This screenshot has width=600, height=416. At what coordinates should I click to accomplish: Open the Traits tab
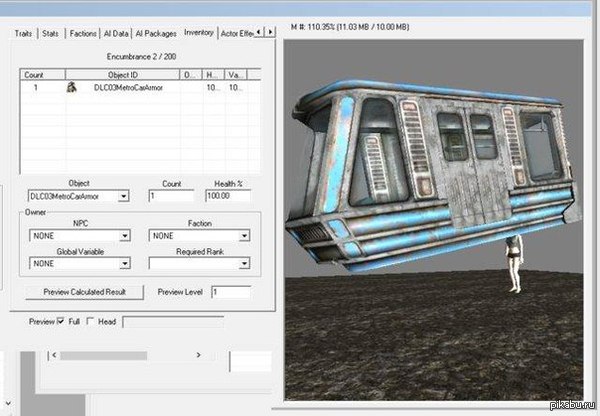pyautogui.click(x=23, y=34)
